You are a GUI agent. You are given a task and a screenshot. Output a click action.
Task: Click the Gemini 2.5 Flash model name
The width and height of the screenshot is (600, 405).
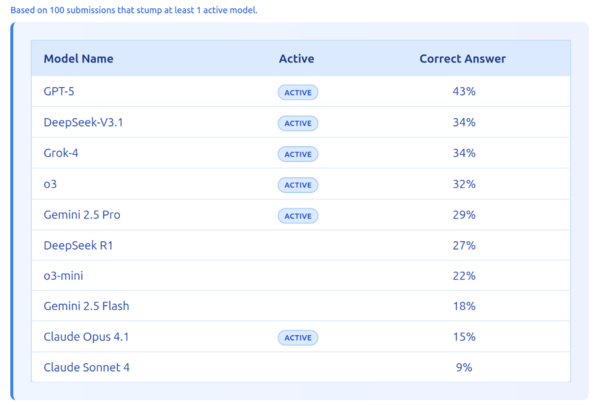[x=86, y=306]
